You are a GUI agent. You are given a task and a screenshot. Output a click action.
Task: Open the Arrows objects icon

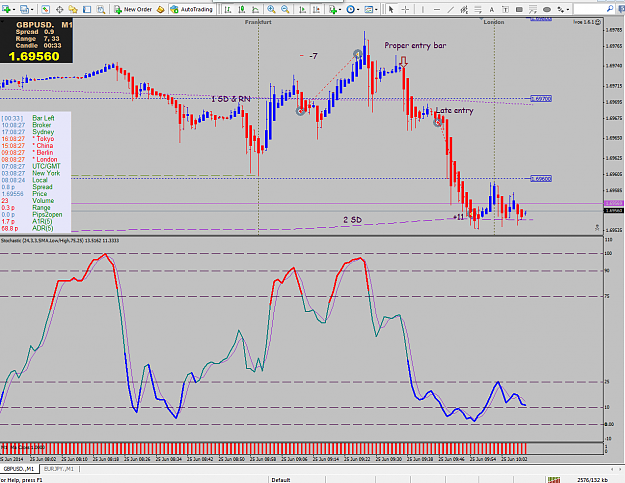click(x=560, y=9)
